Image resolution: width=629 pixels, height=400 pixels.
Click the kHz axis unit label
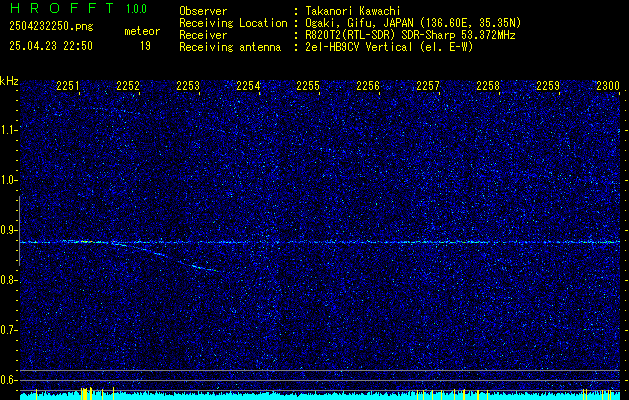point(9,81)
